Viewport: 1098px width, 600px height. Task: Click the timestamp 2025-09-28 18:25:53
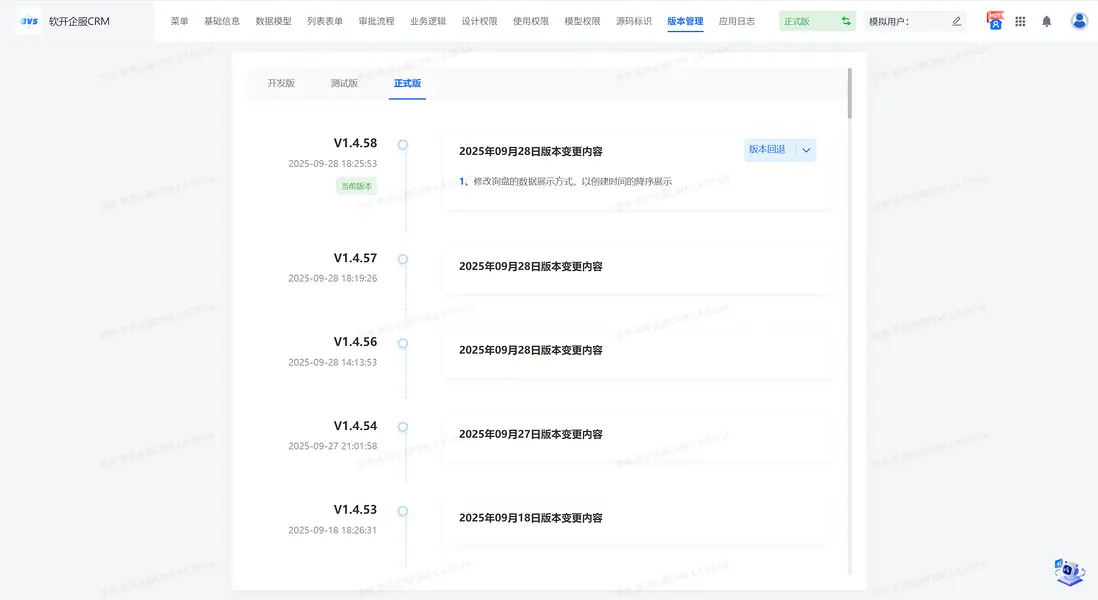click(333, 164)
